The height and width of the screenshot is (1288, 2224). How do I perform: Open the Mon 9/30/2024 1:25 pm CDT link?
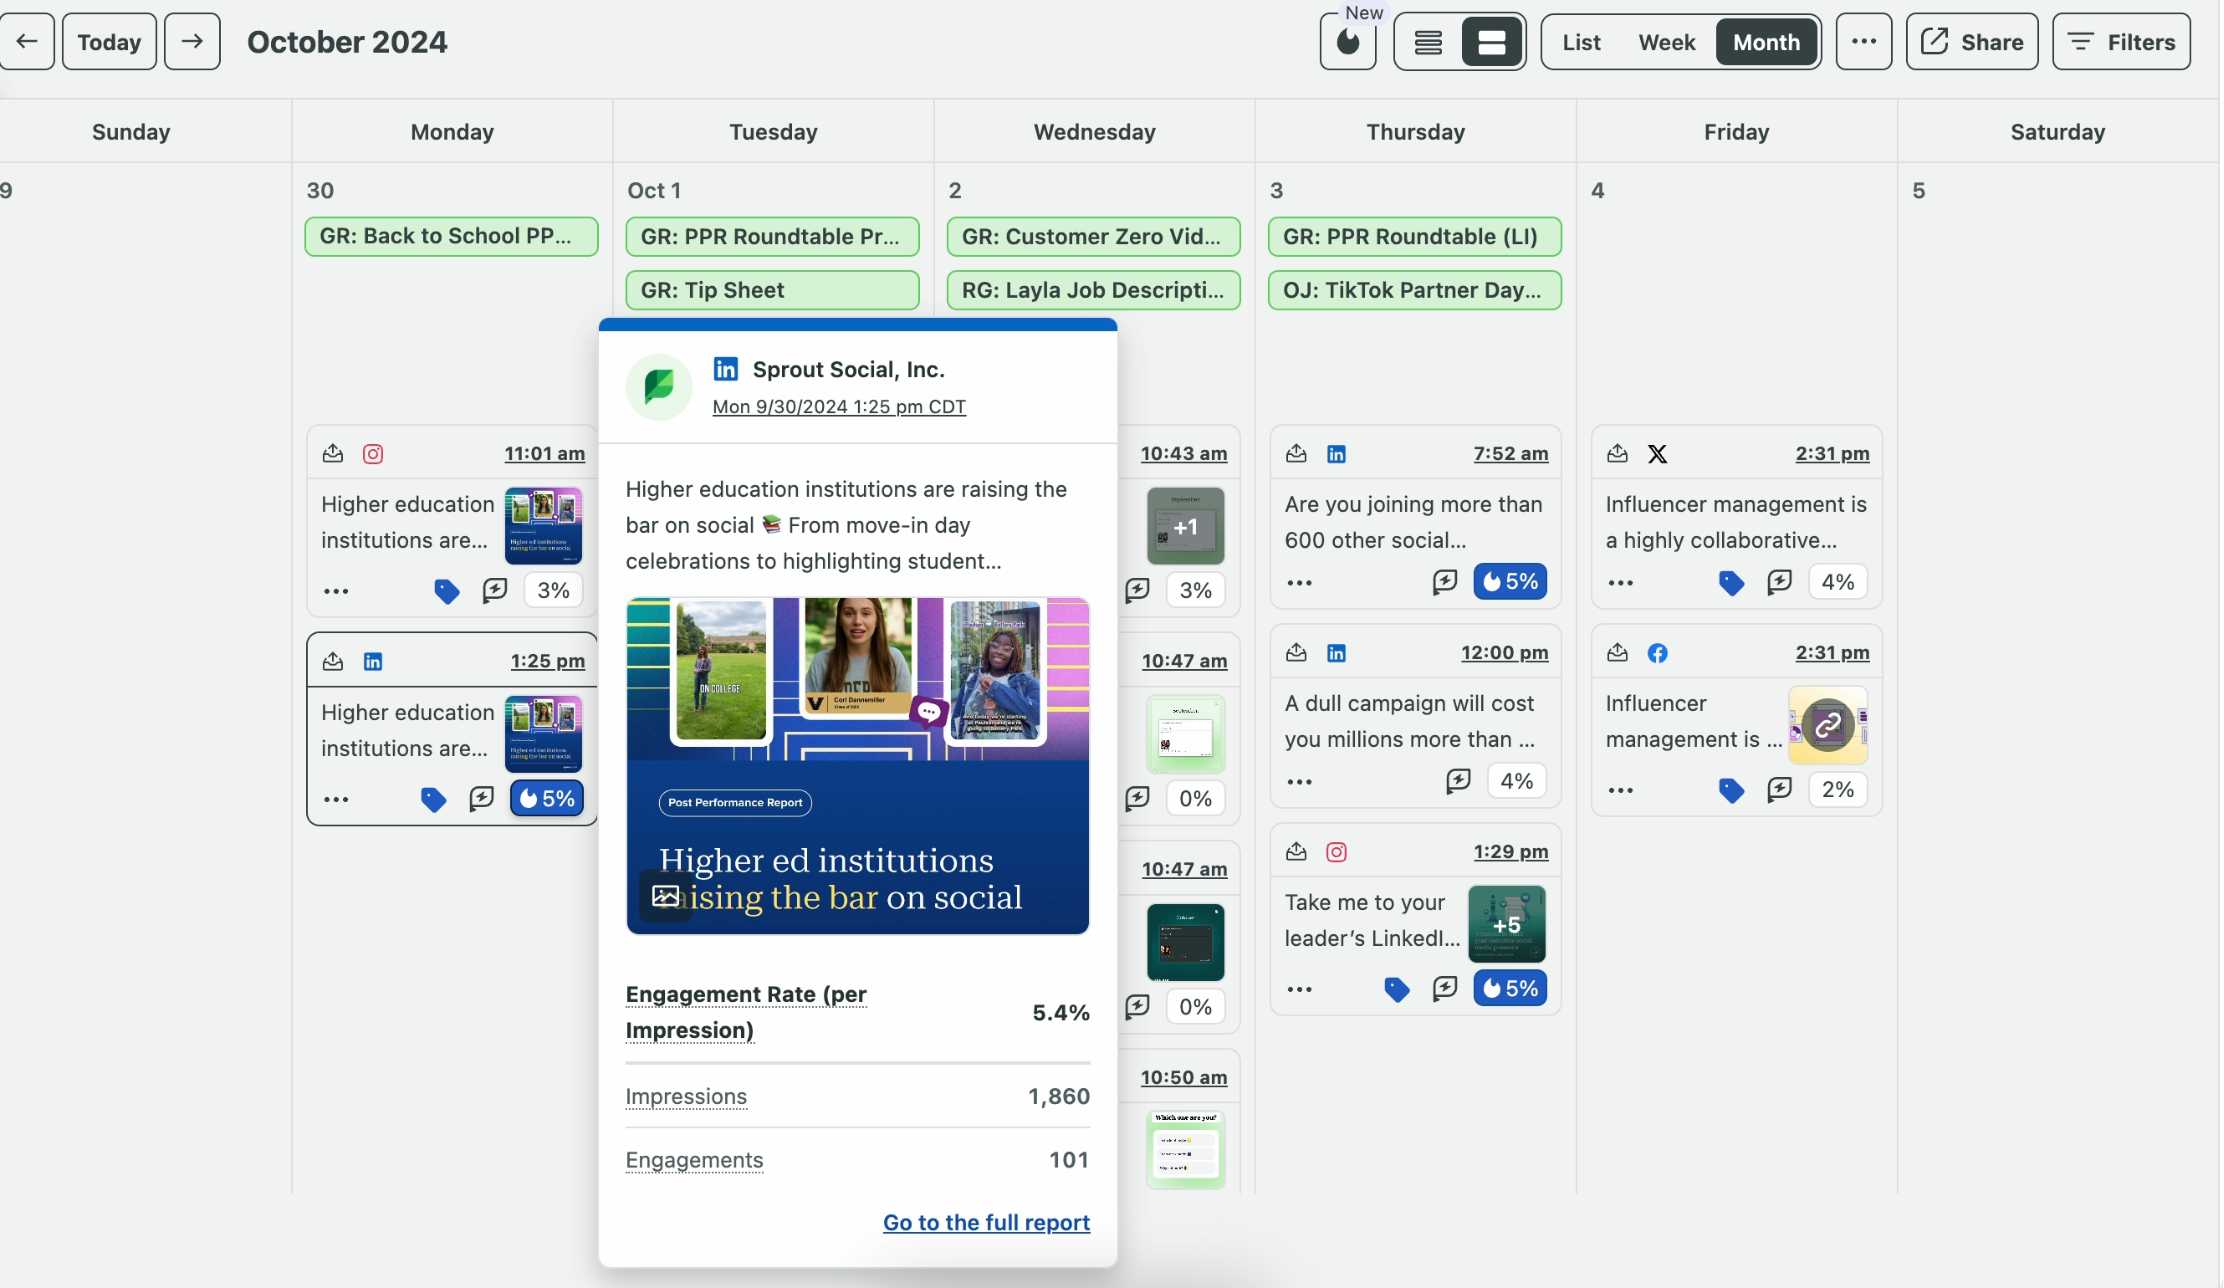[x=839, y=407]
